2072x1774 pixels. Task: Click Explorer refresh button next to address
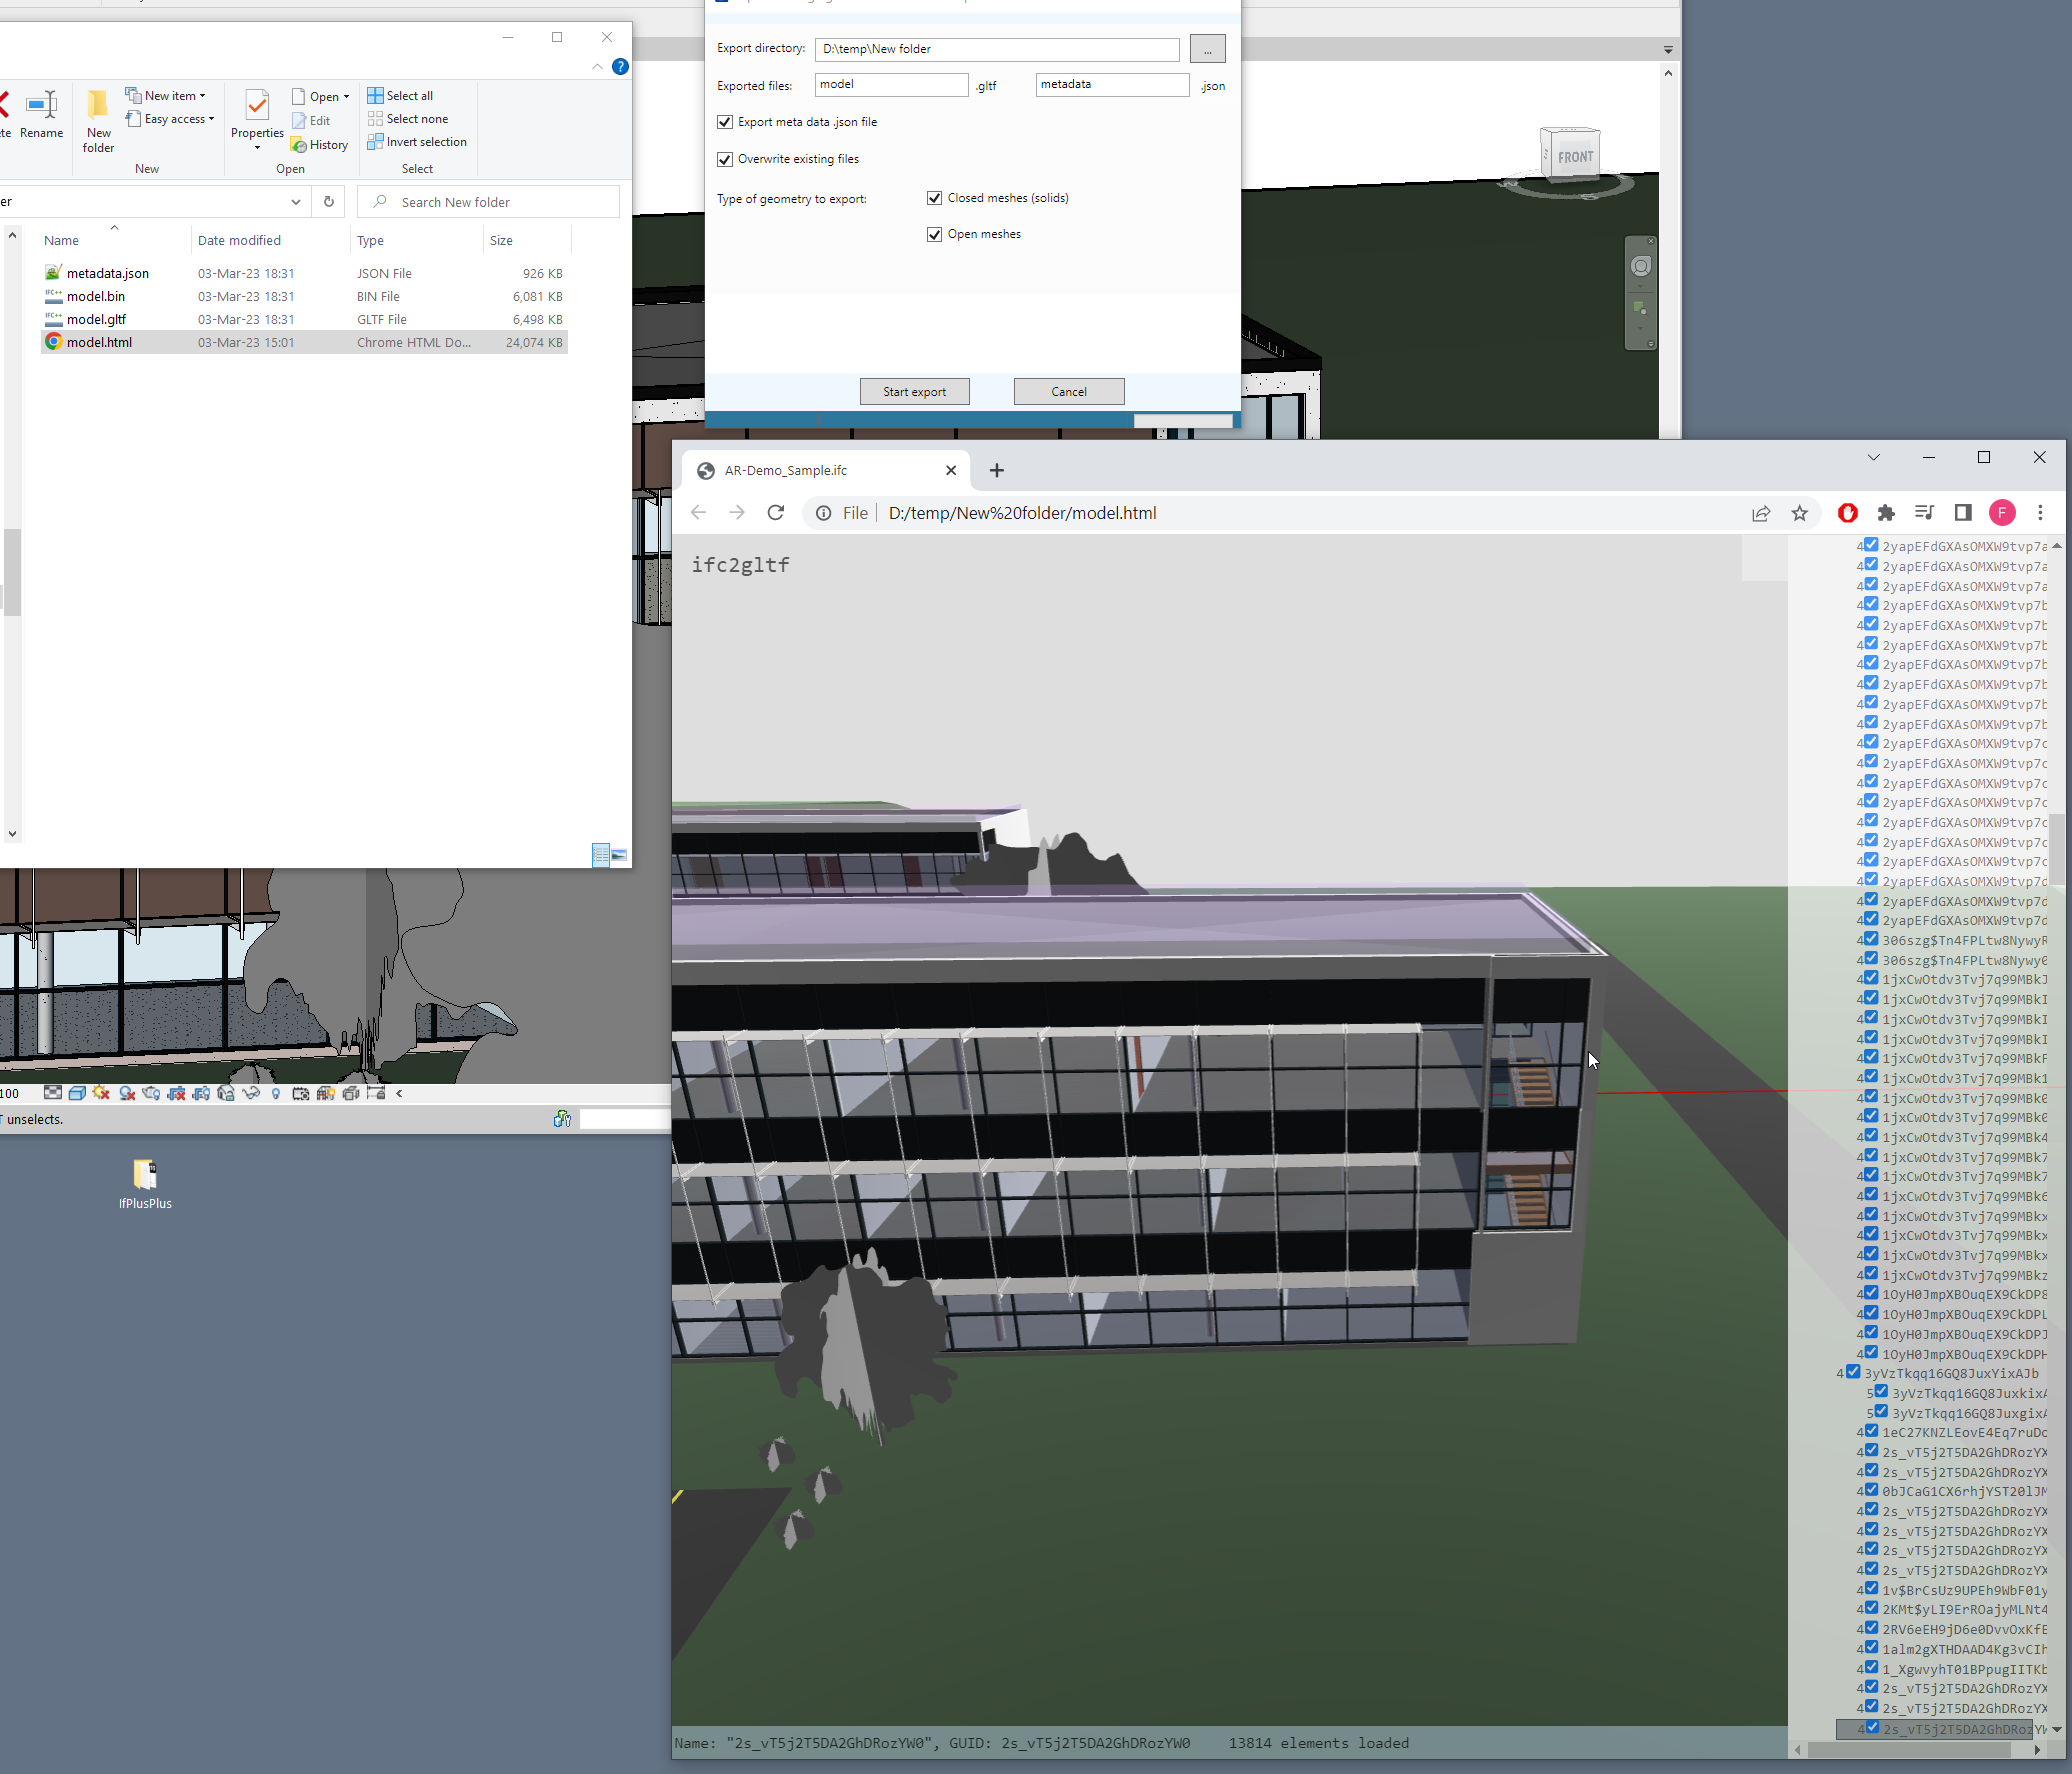328,201
